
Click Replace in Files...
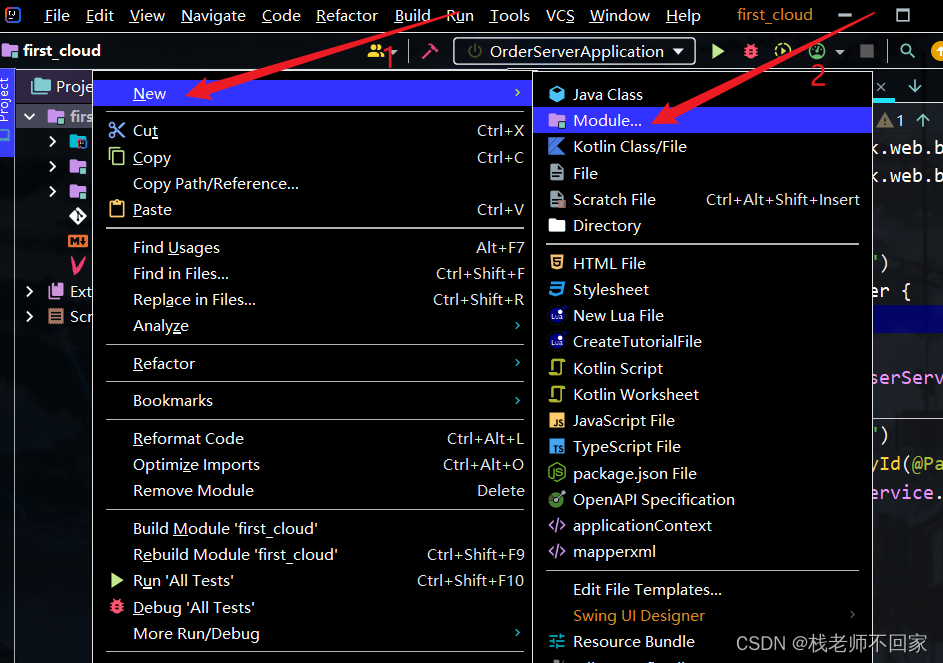(x=313, y=299)
